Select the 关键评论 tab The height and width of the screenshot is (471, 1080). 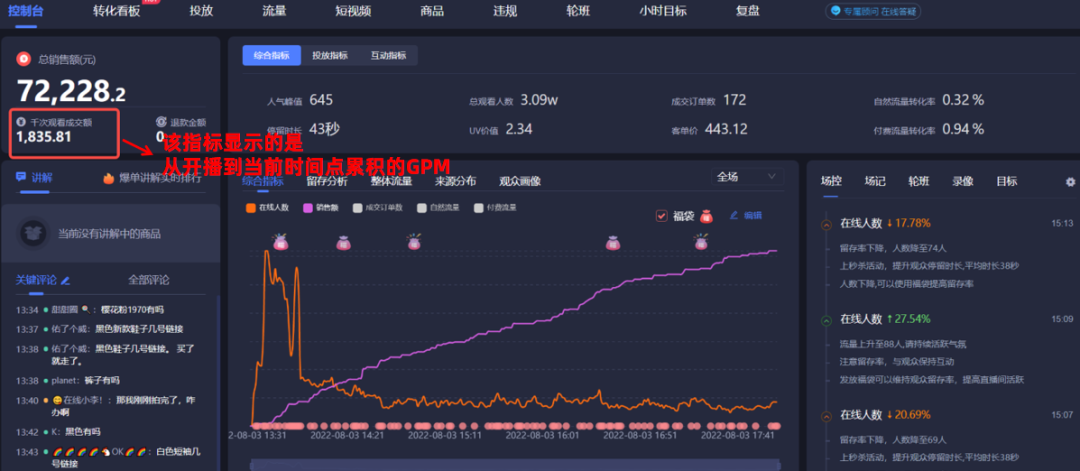(37, 280)
